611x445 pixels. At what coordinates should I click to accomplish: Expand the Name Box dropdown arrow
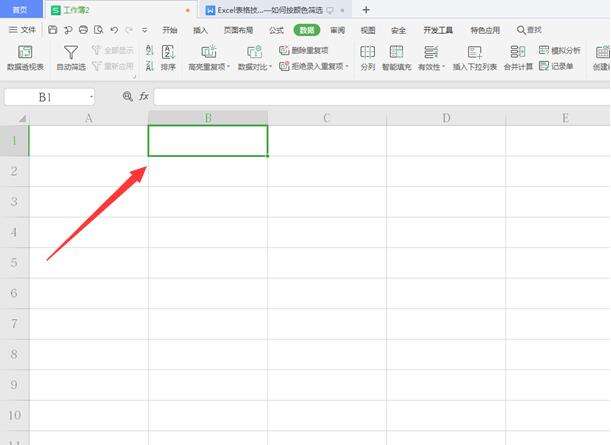pos(91,97)
